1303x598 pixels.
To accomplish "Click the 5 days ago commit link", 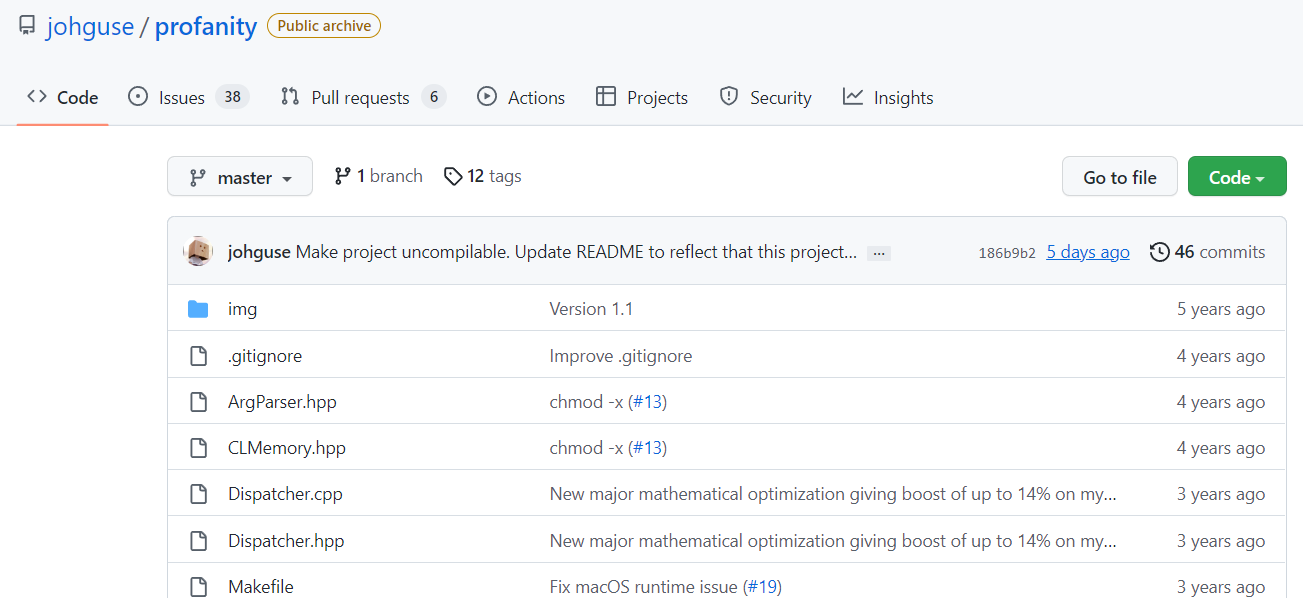I will [x=1088, y=252].
